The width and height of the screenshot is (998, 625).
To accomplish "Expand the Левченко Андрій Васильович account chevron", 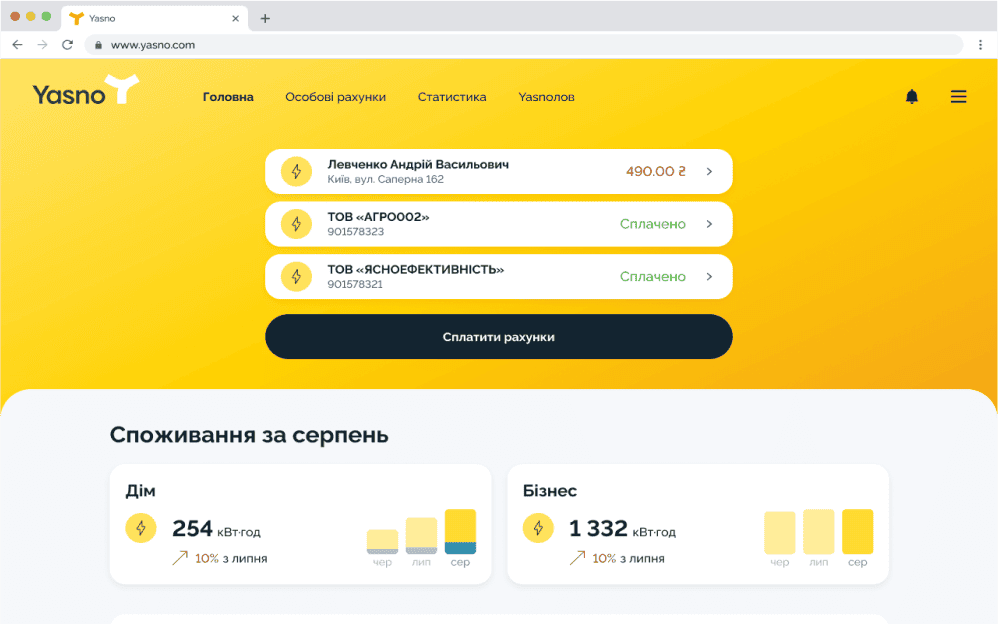I will (709, 171).
